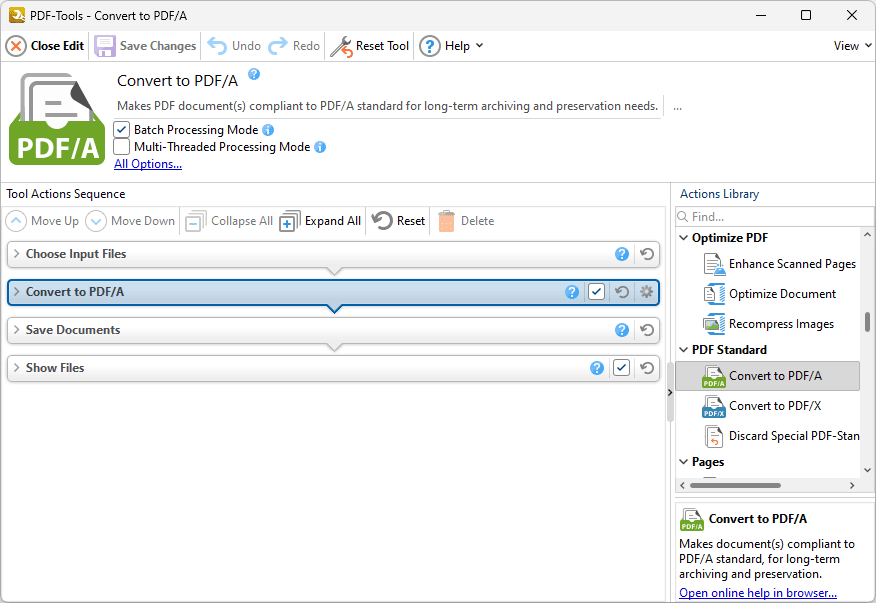This screenshot has height=603, width=876.
Task: Click the library scroll left arrow
Action: (x=683, y=486)
